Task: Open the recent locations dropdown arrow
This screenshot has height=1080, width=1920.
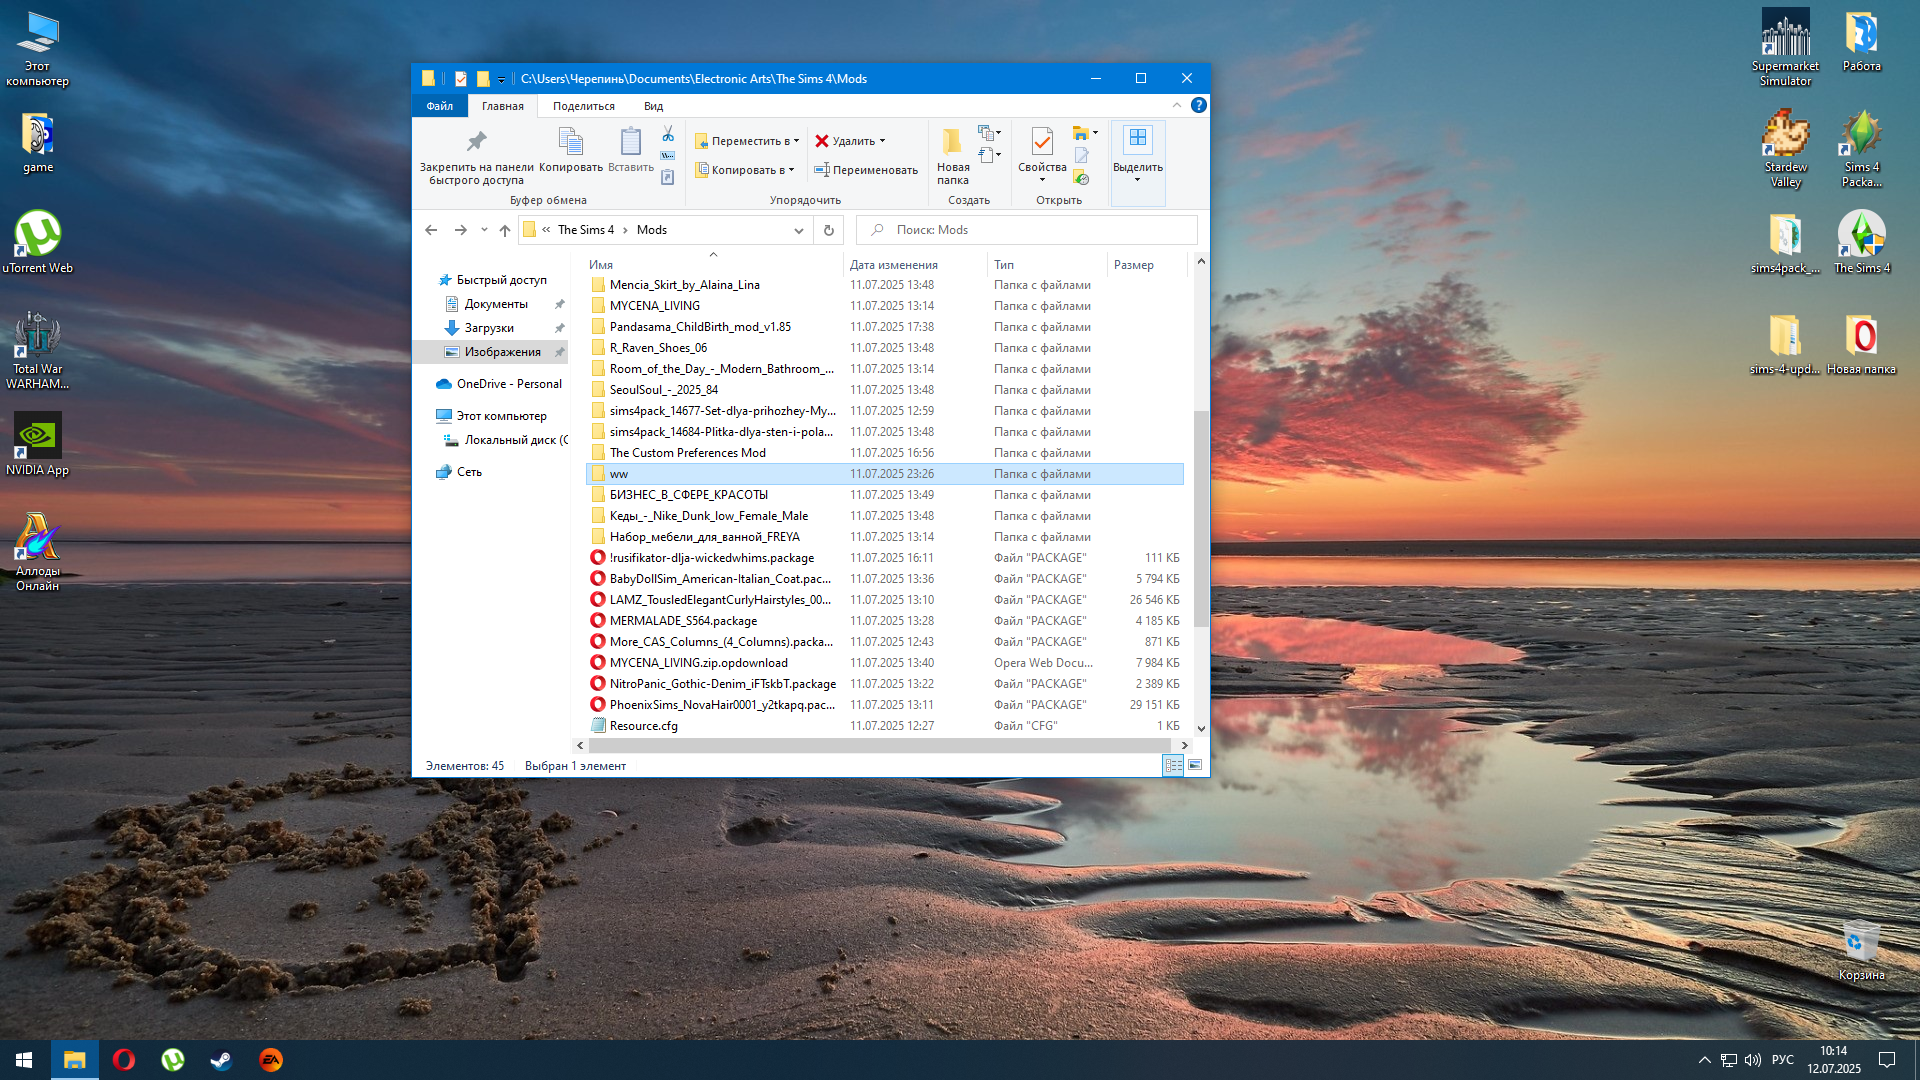Action: coord(484,230)
